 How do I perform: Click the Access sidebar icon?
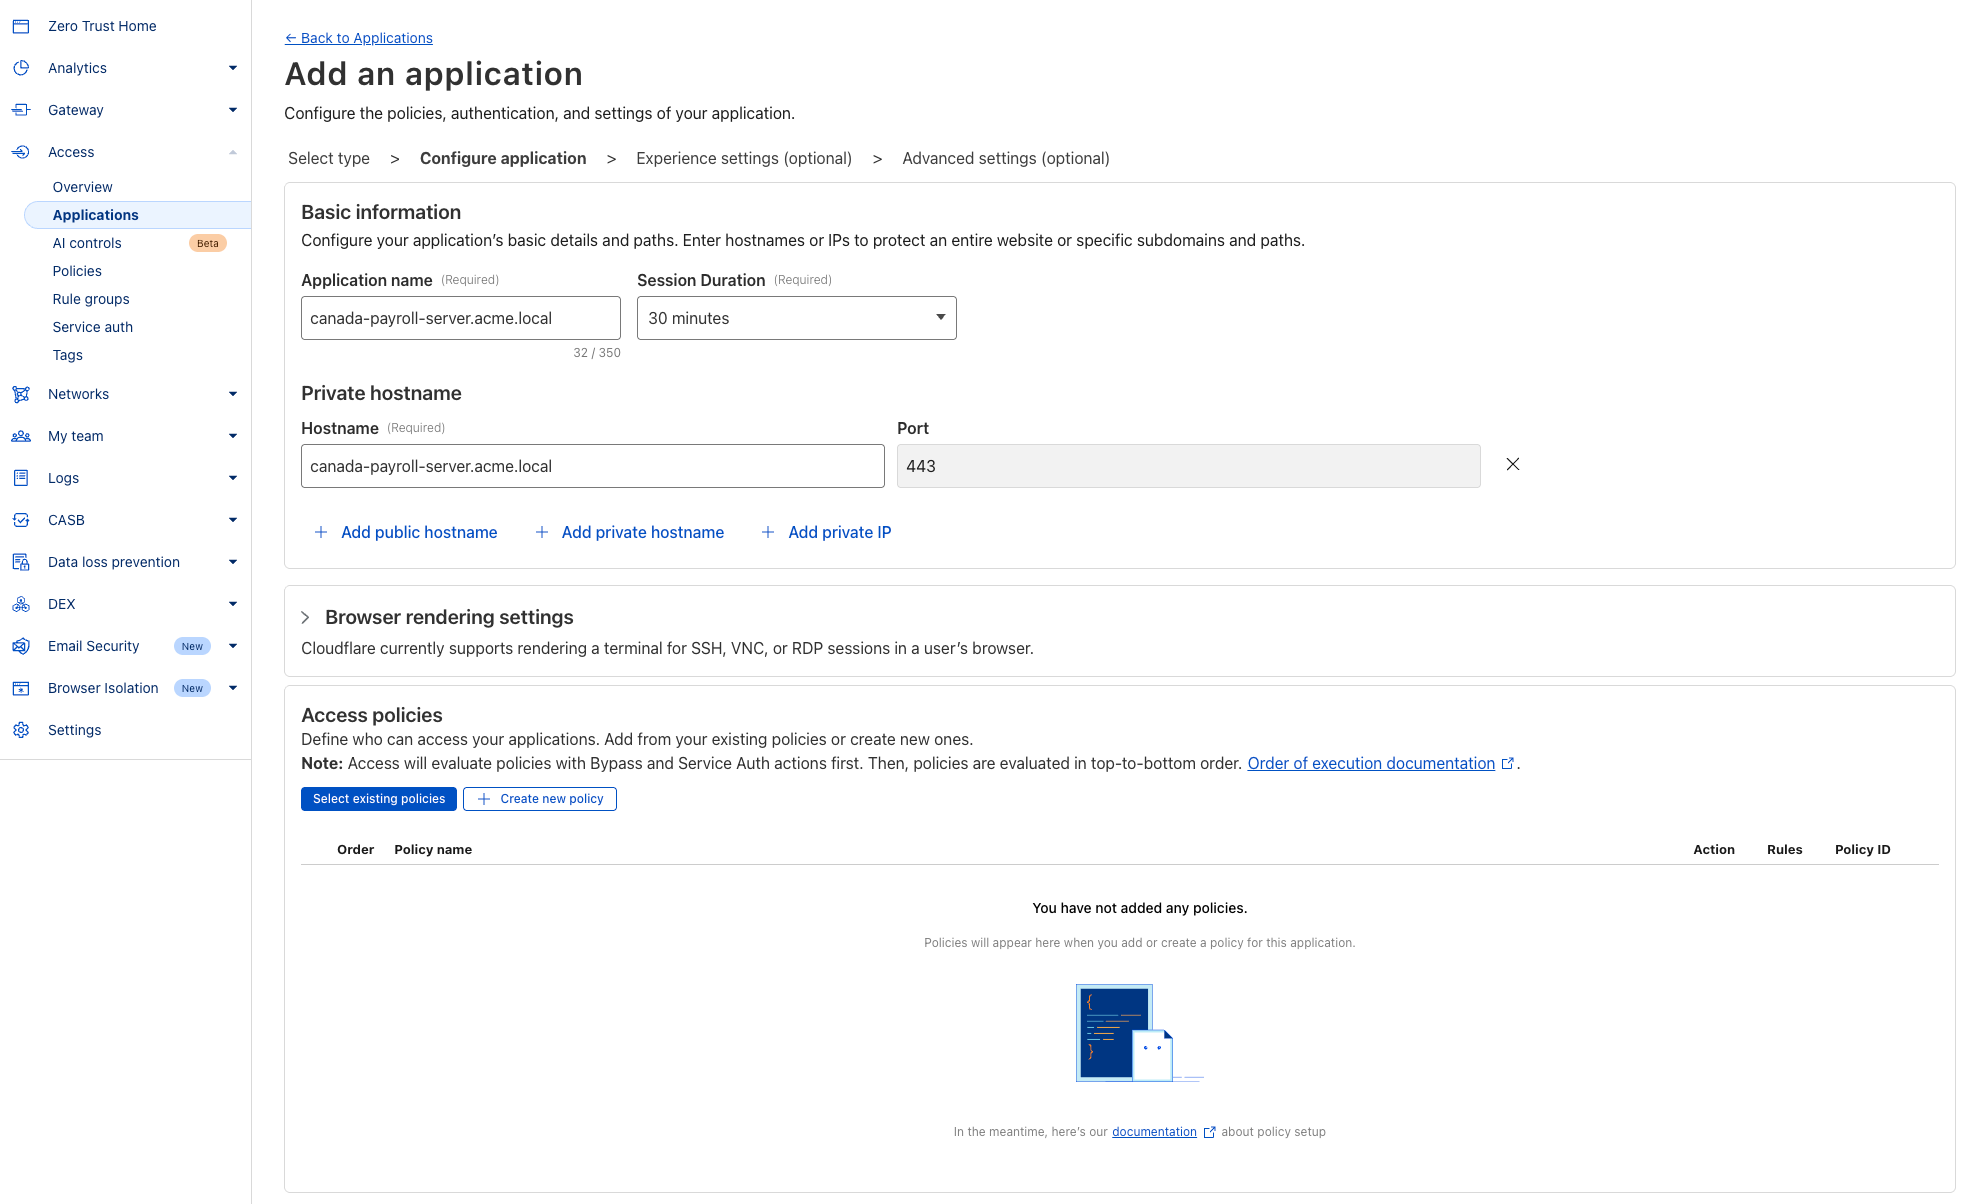pyautogui.click(x=21, y=151)
